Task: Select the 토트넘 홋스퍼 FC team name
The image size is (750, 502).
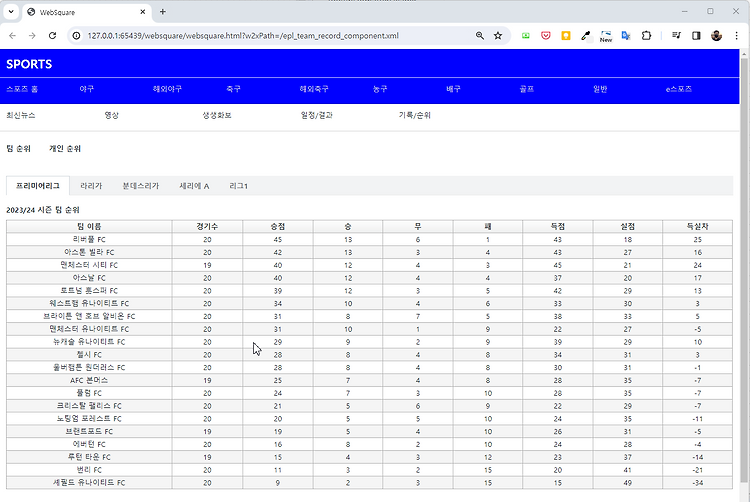Action: pyautogui.click(x=89, y=291)
